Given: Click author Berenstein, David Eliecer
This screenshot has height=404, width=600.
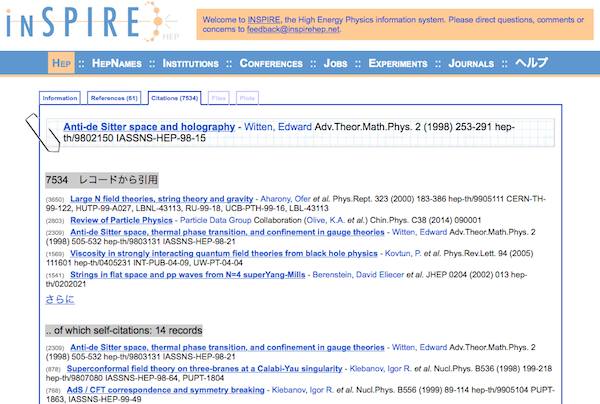Looking at the screenshot, I should point(358,275).
